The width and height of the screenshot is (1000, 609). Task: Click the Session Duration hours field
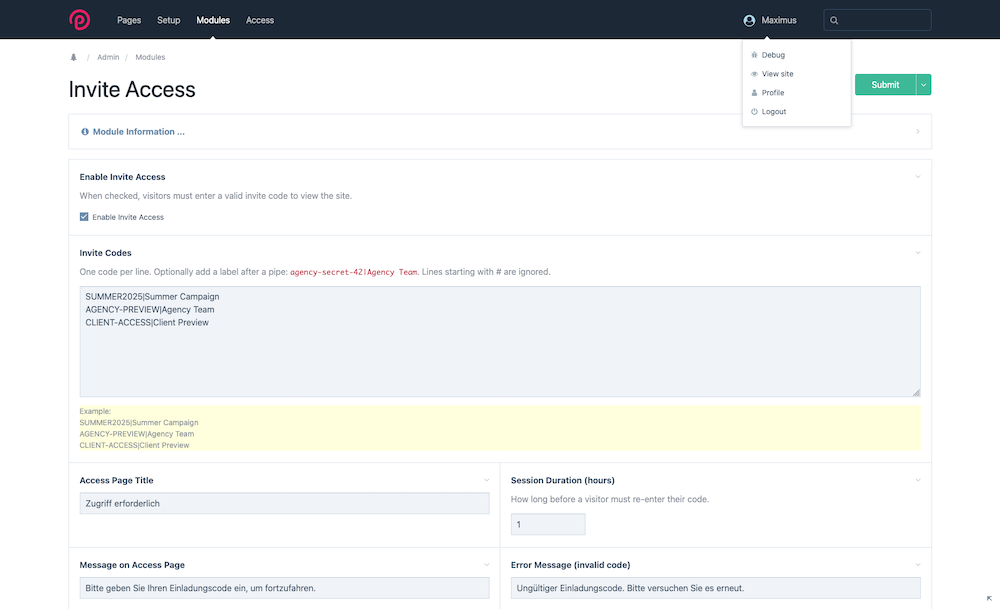pyautogui.click(x=547, y=524)
